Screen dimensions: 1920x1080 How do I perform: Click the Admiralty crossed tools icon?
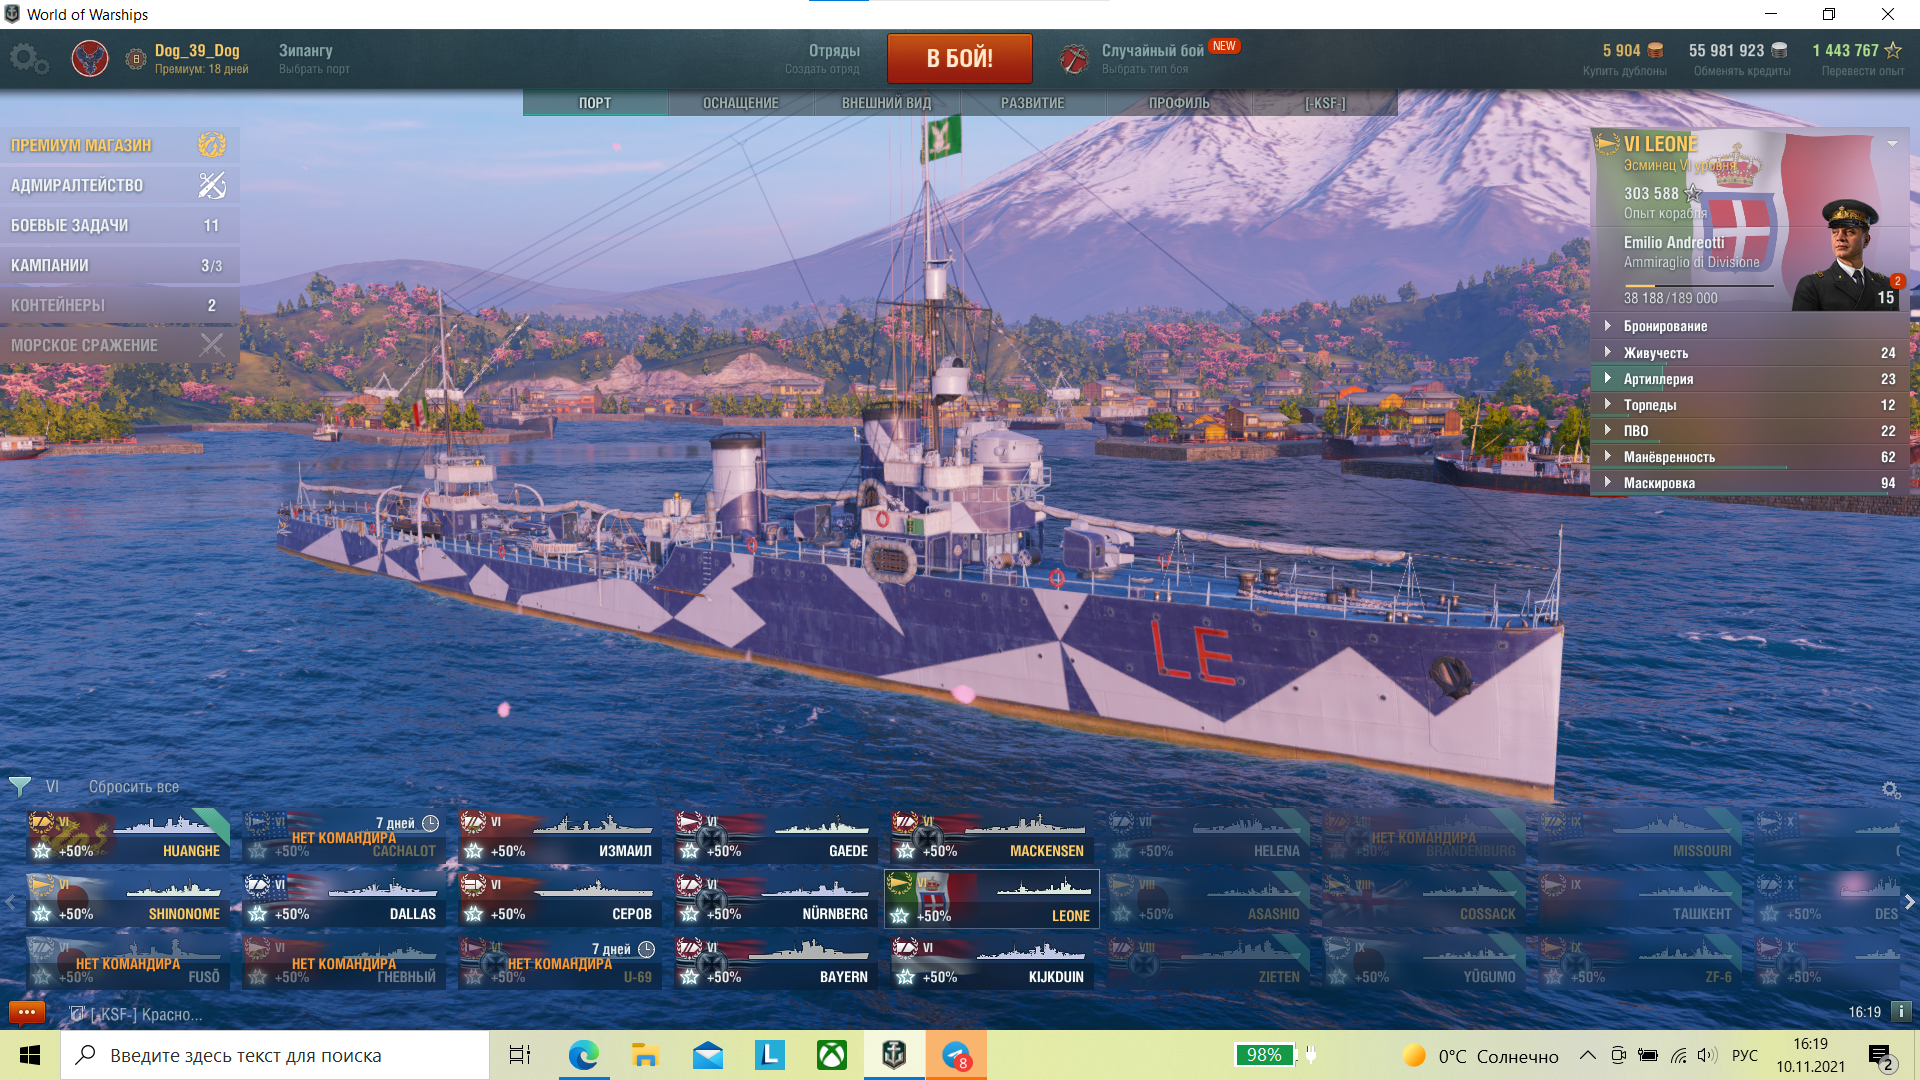point(211,185)
